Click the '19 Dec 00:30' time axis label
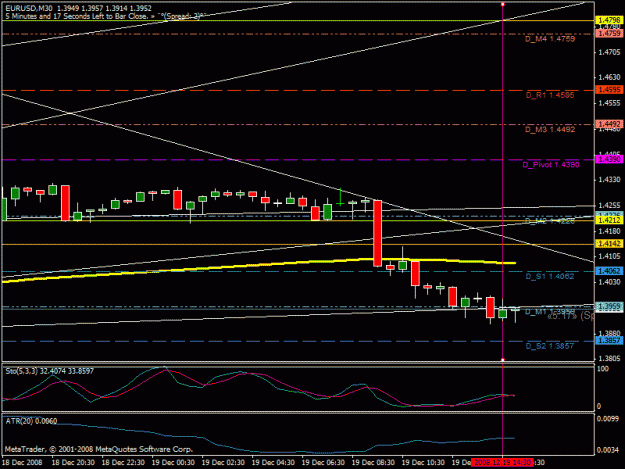This screenshot has width=625, height=469. tap(173, 462)
